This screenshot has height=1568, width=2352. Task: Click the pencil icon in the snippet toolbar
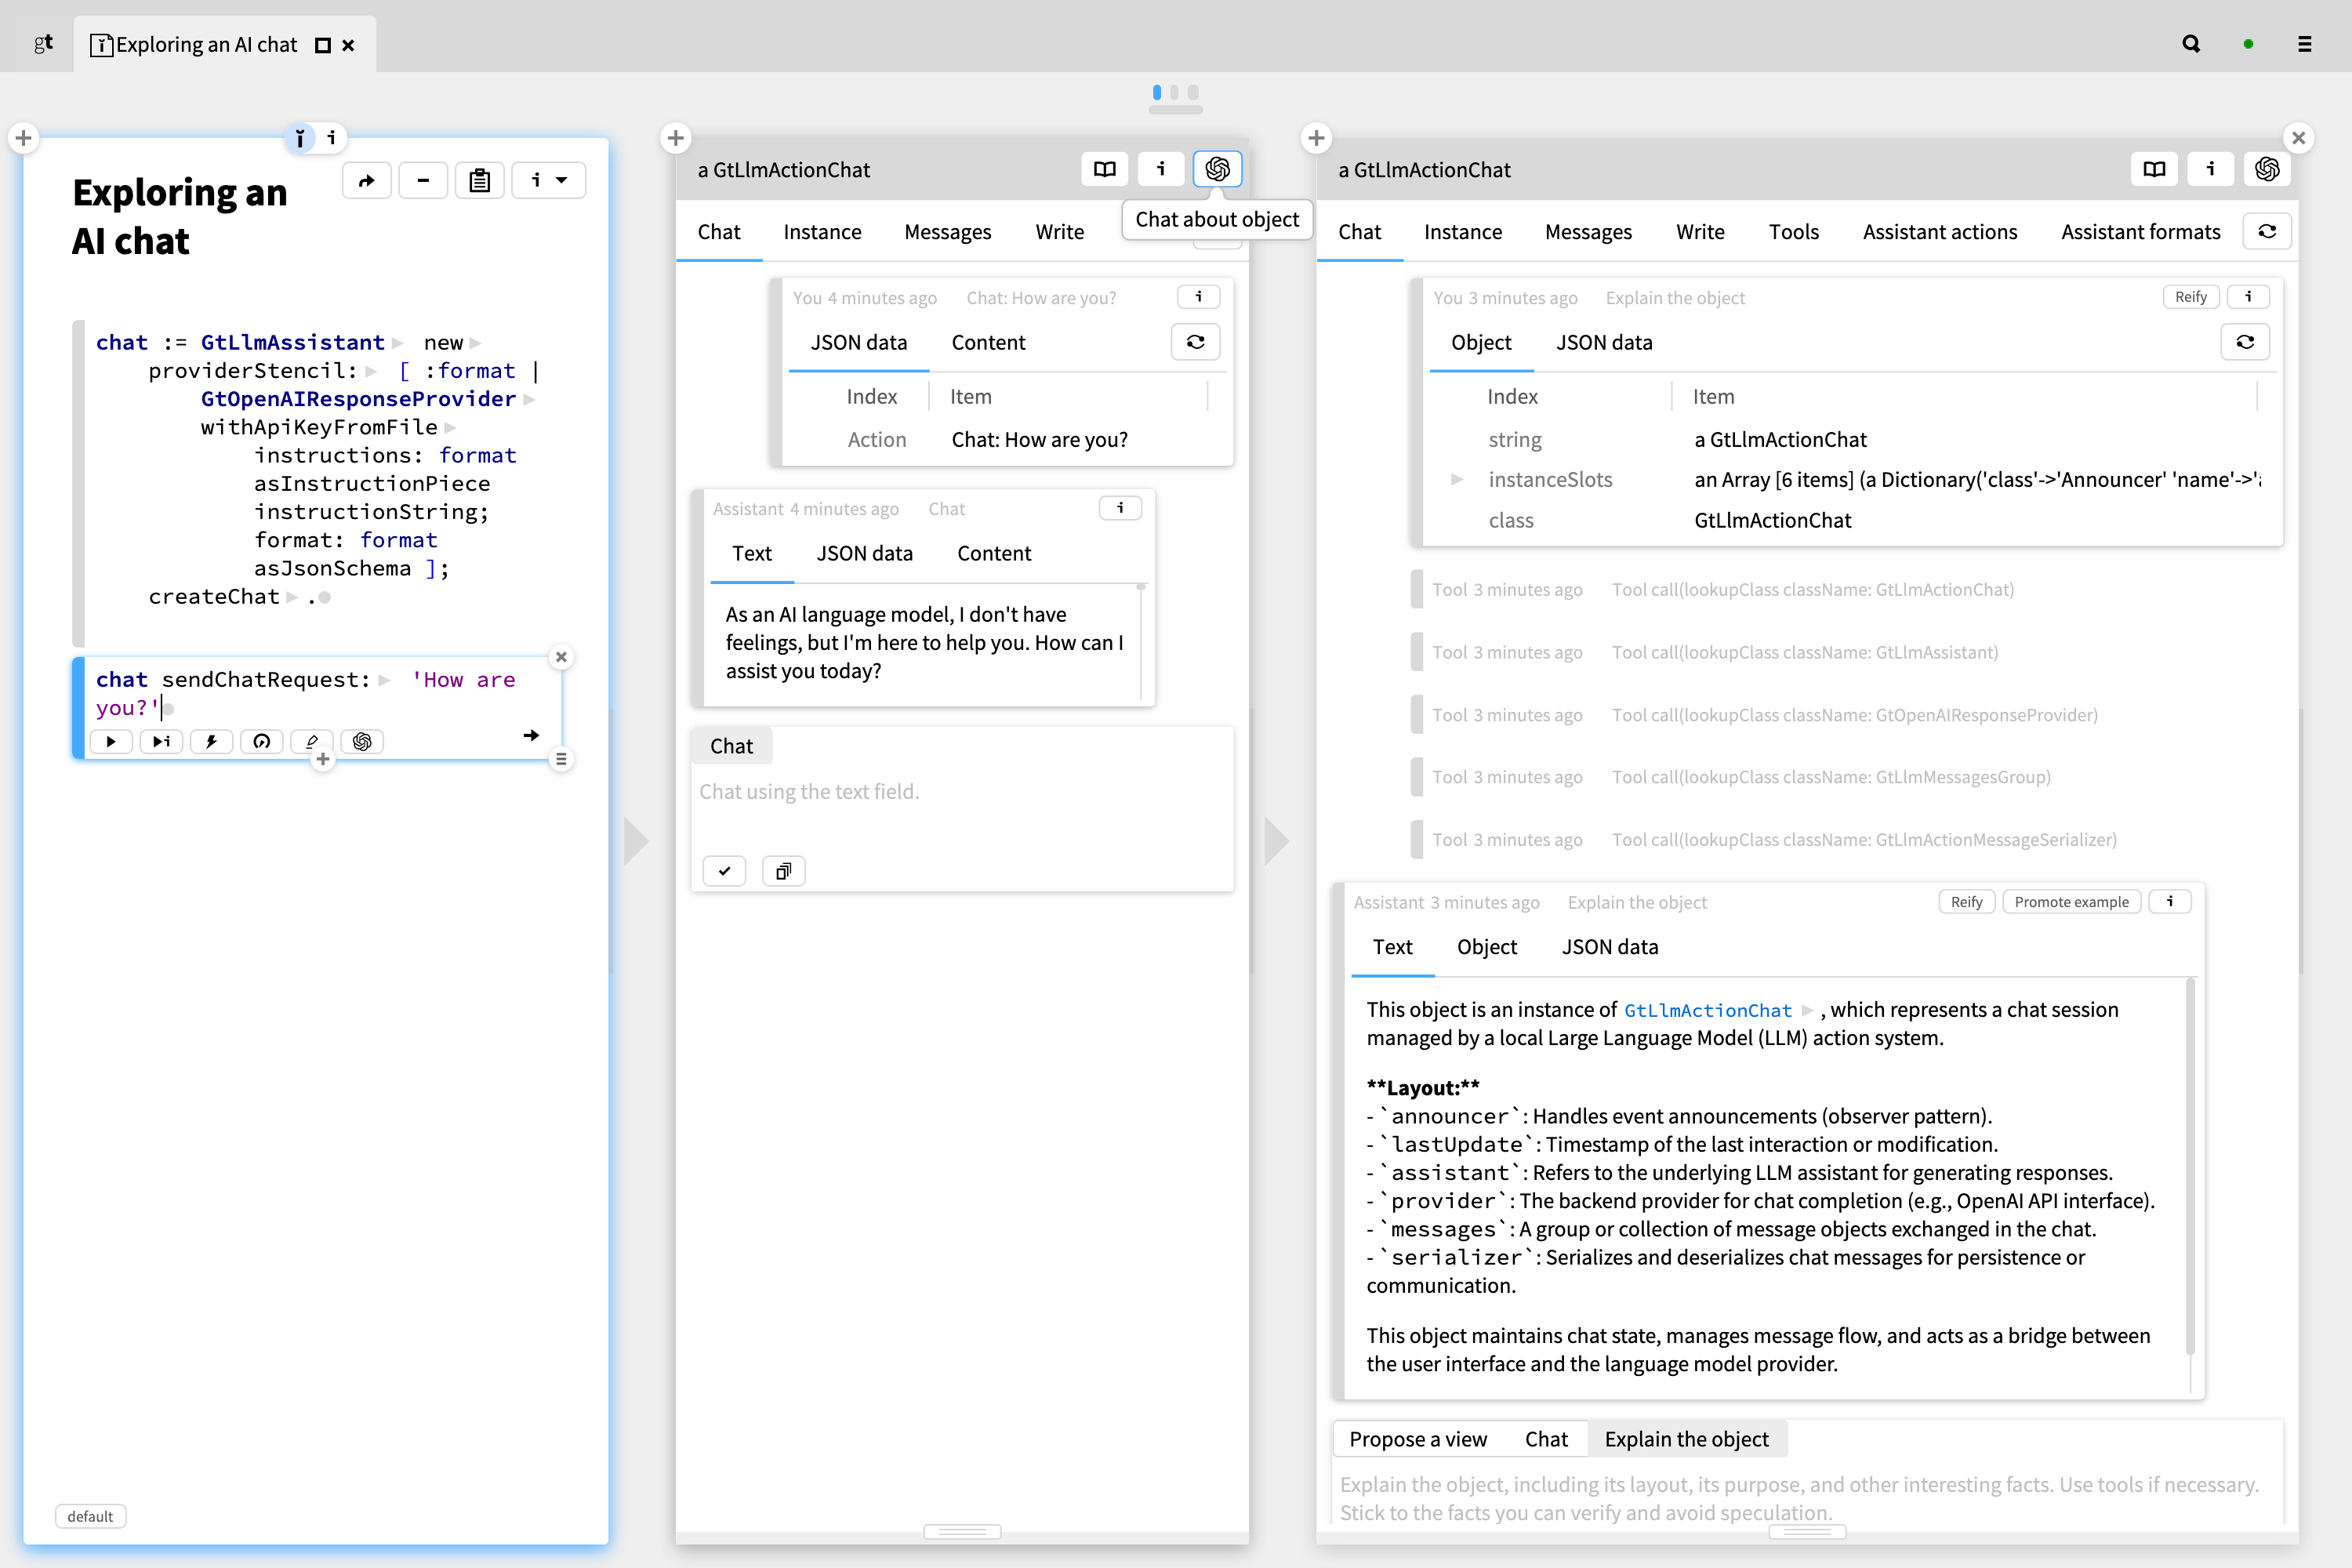(x=312, y=741)
